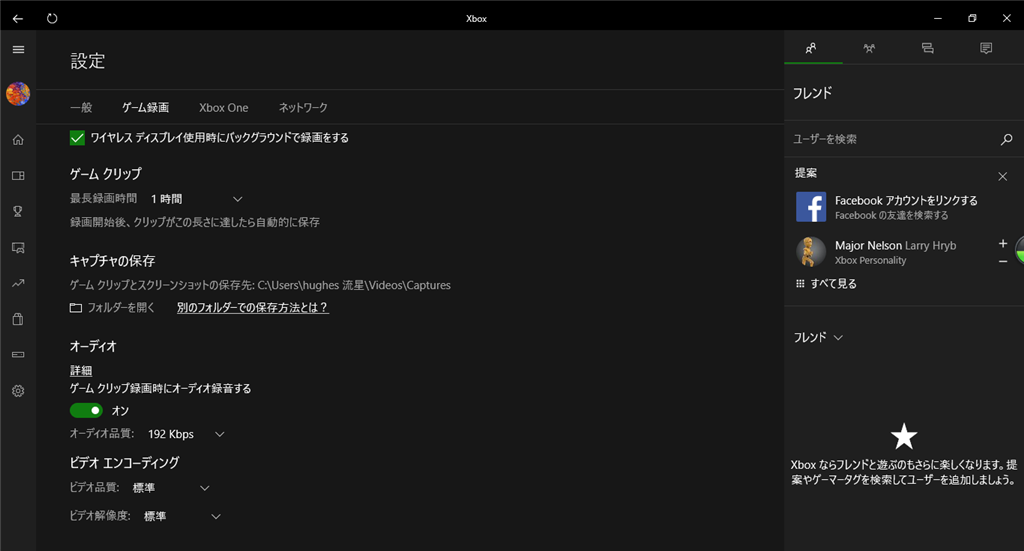The height and width of the screenshot is (551, 1024).
Task: Remove Major Nelson suggestion with minus icon
Action: [x=1002, y=261]
